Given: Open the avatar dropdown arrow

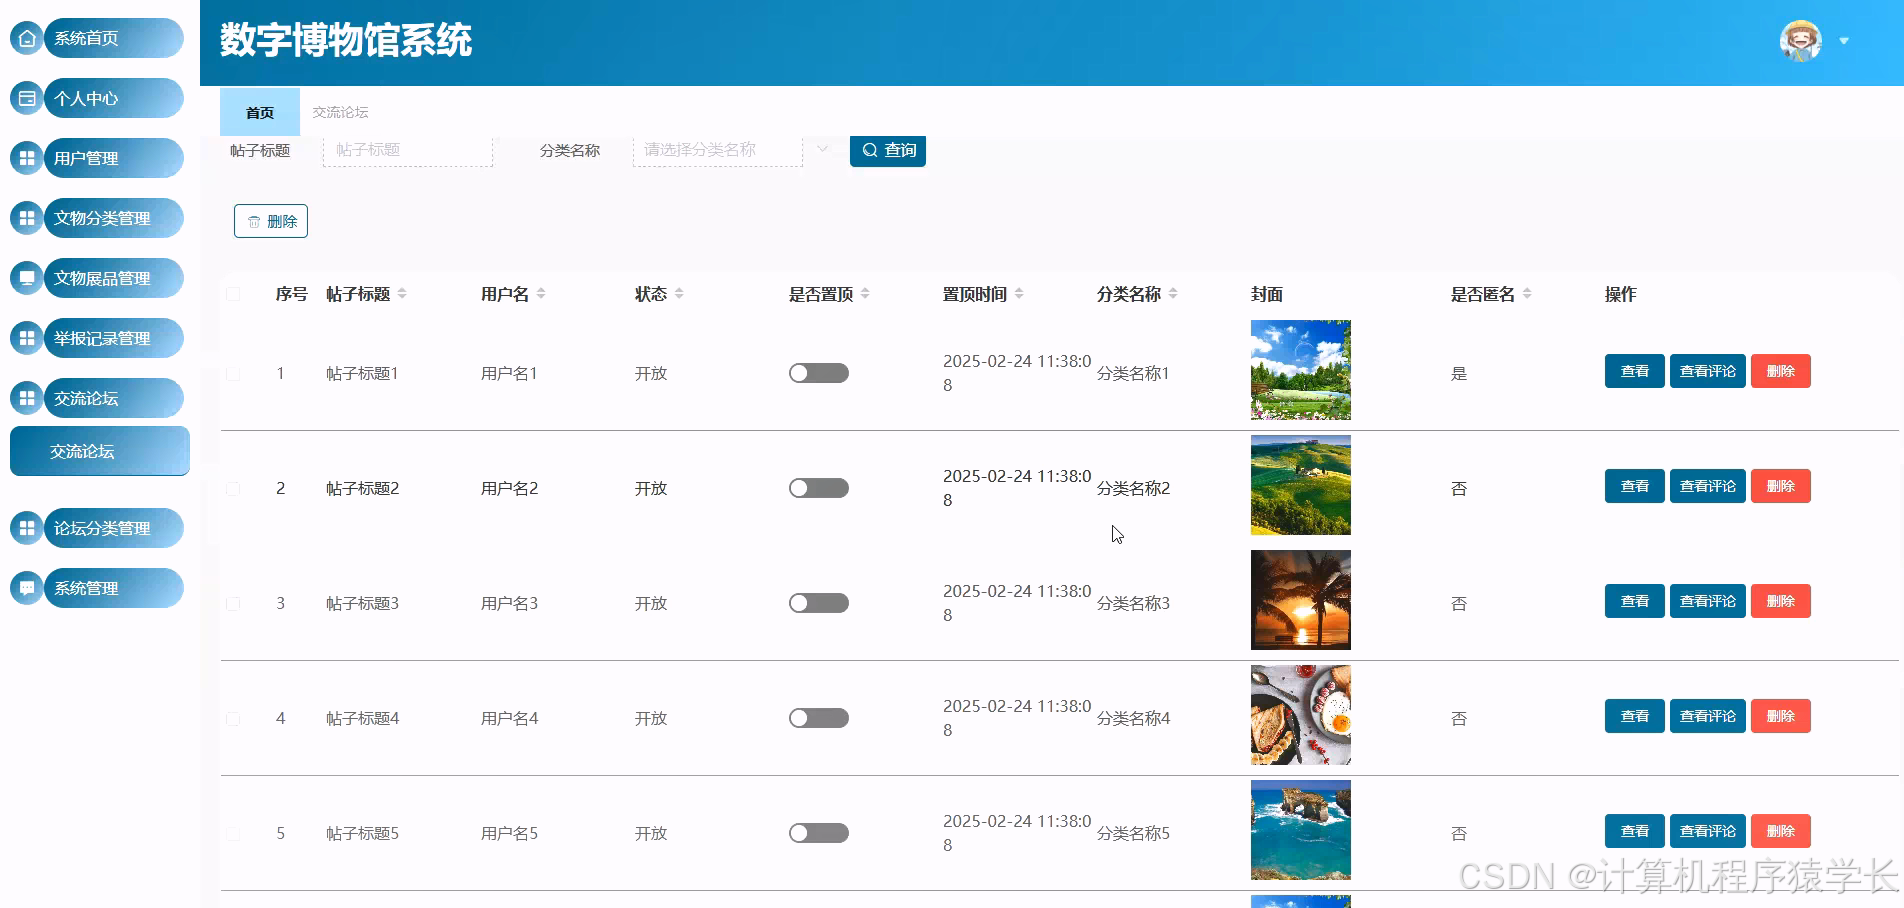Looking at the screenshot, I should click(1843, 41).
